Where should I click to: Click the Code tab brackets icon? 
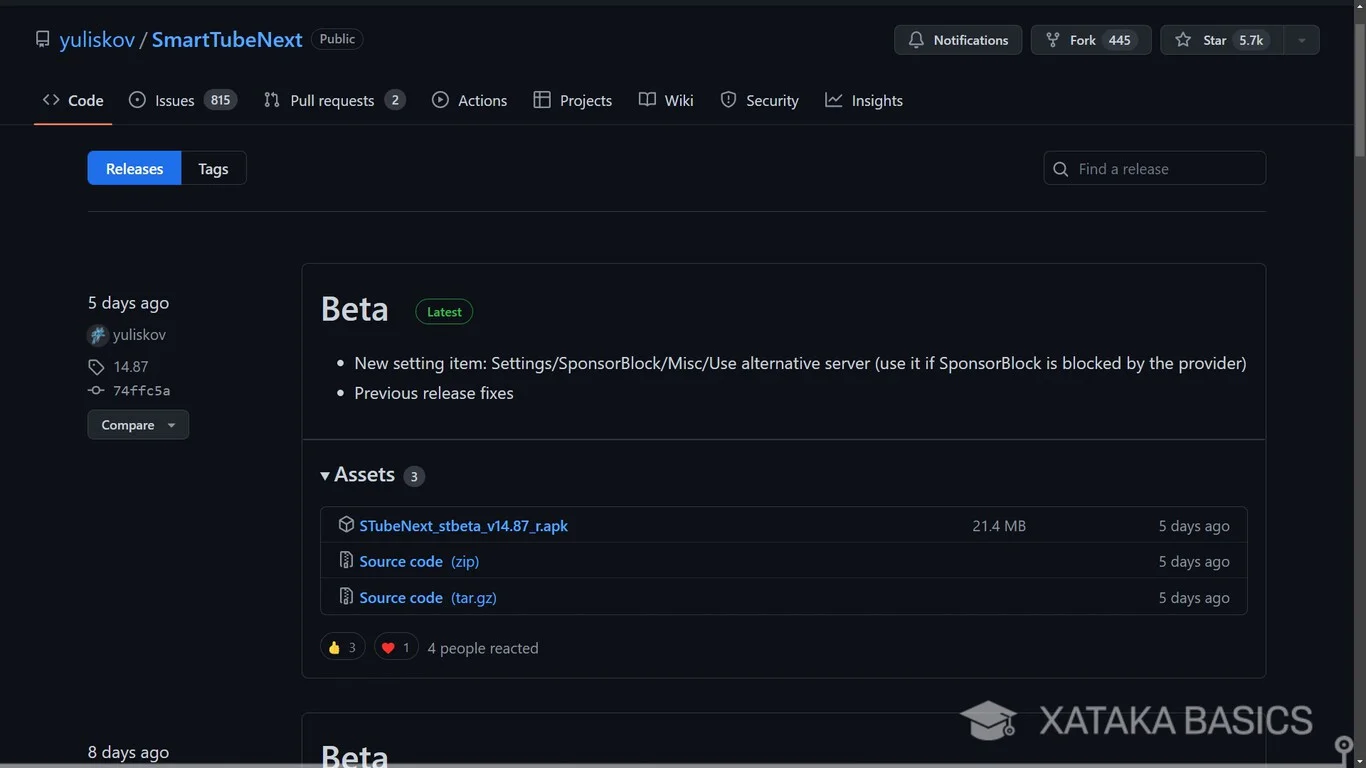51,100
